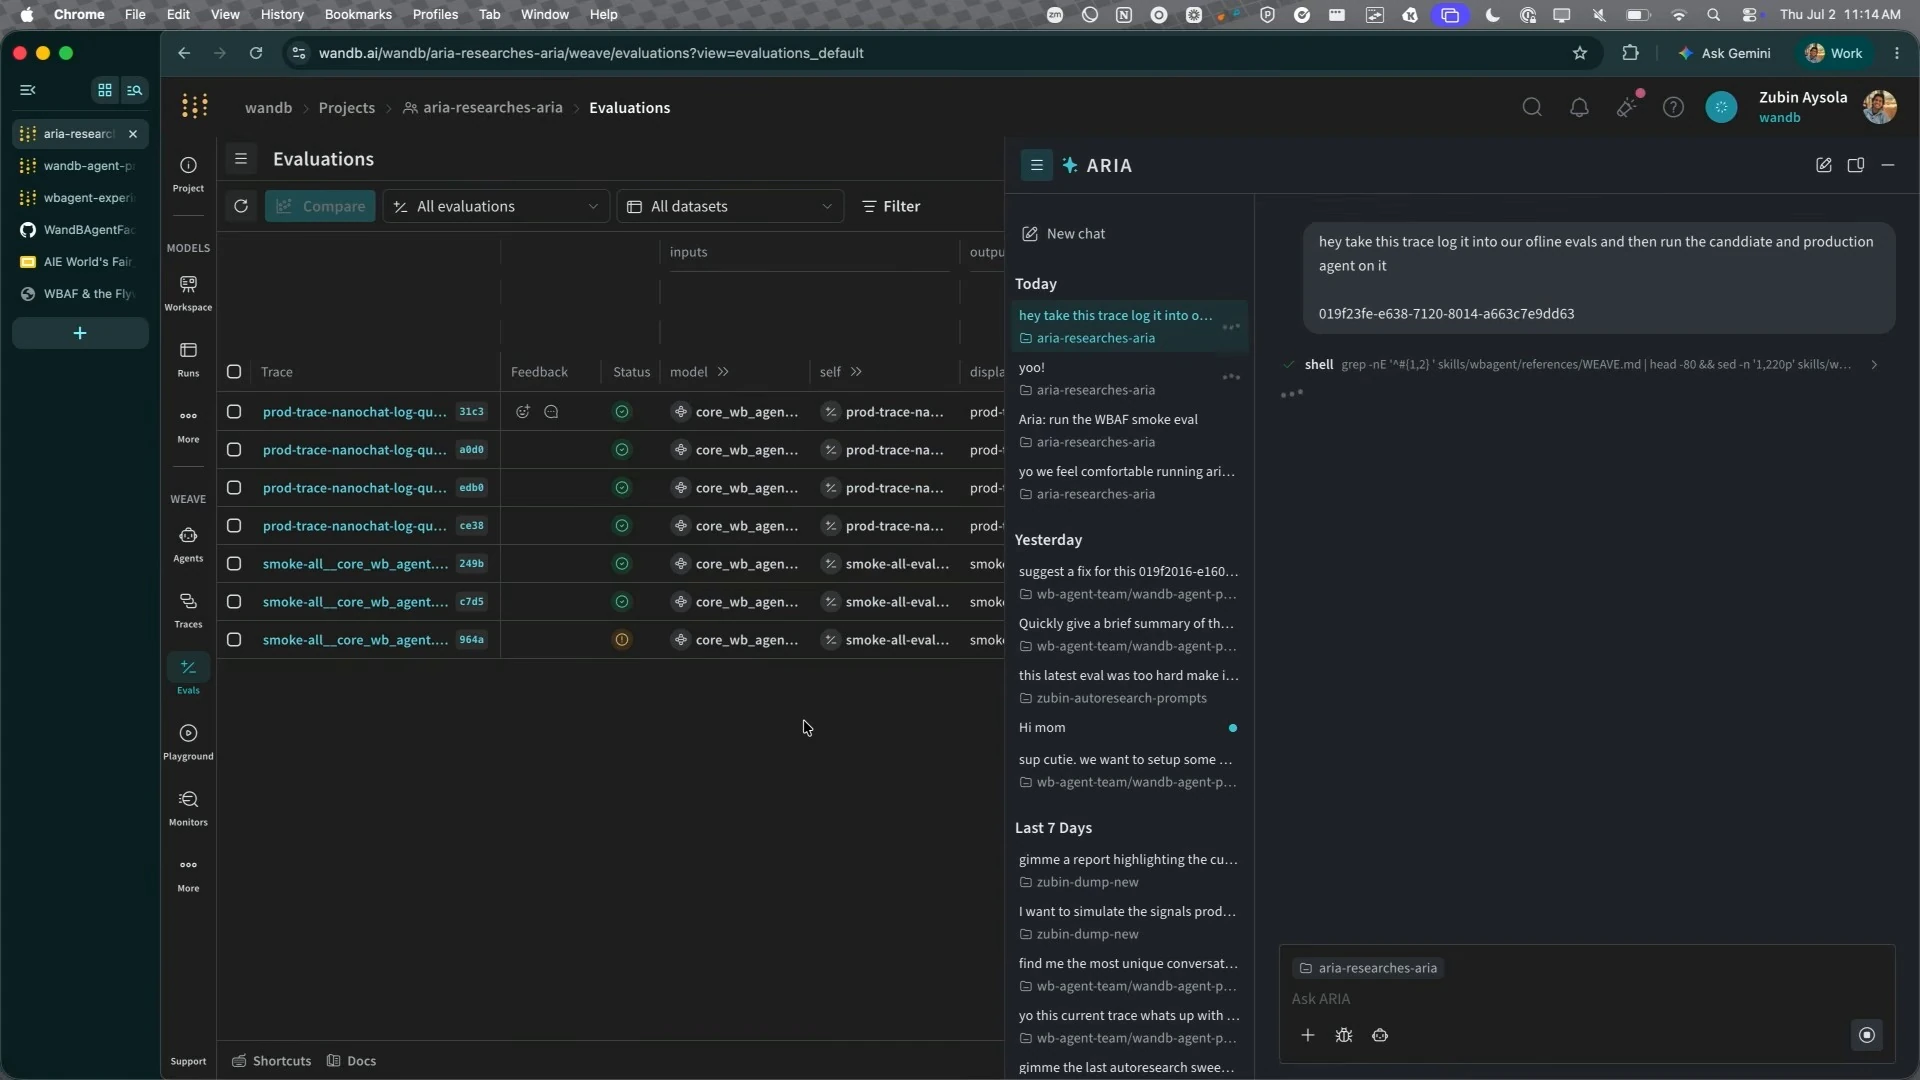Screen dimensions: 1920x1080
Task: Open the Project overview in the sidebar
Action: pos(188,174)
